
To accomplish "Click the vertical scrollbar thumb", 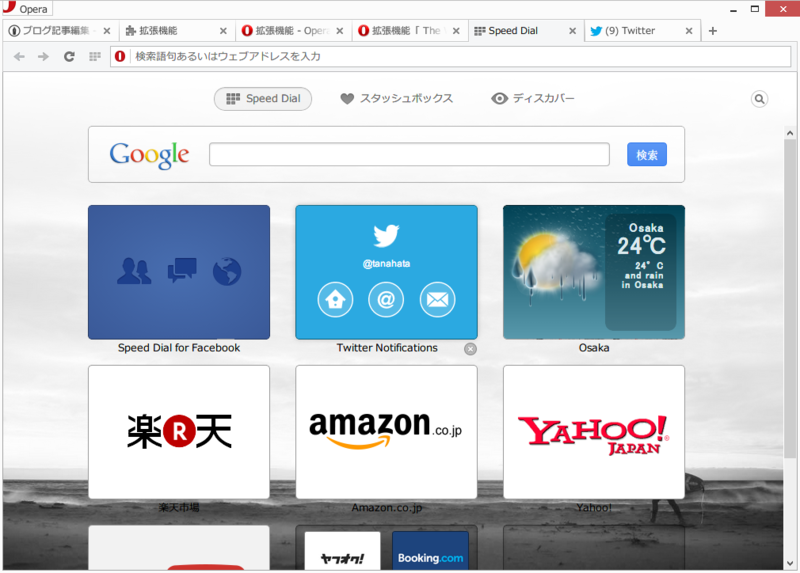I will click(790, 298).
